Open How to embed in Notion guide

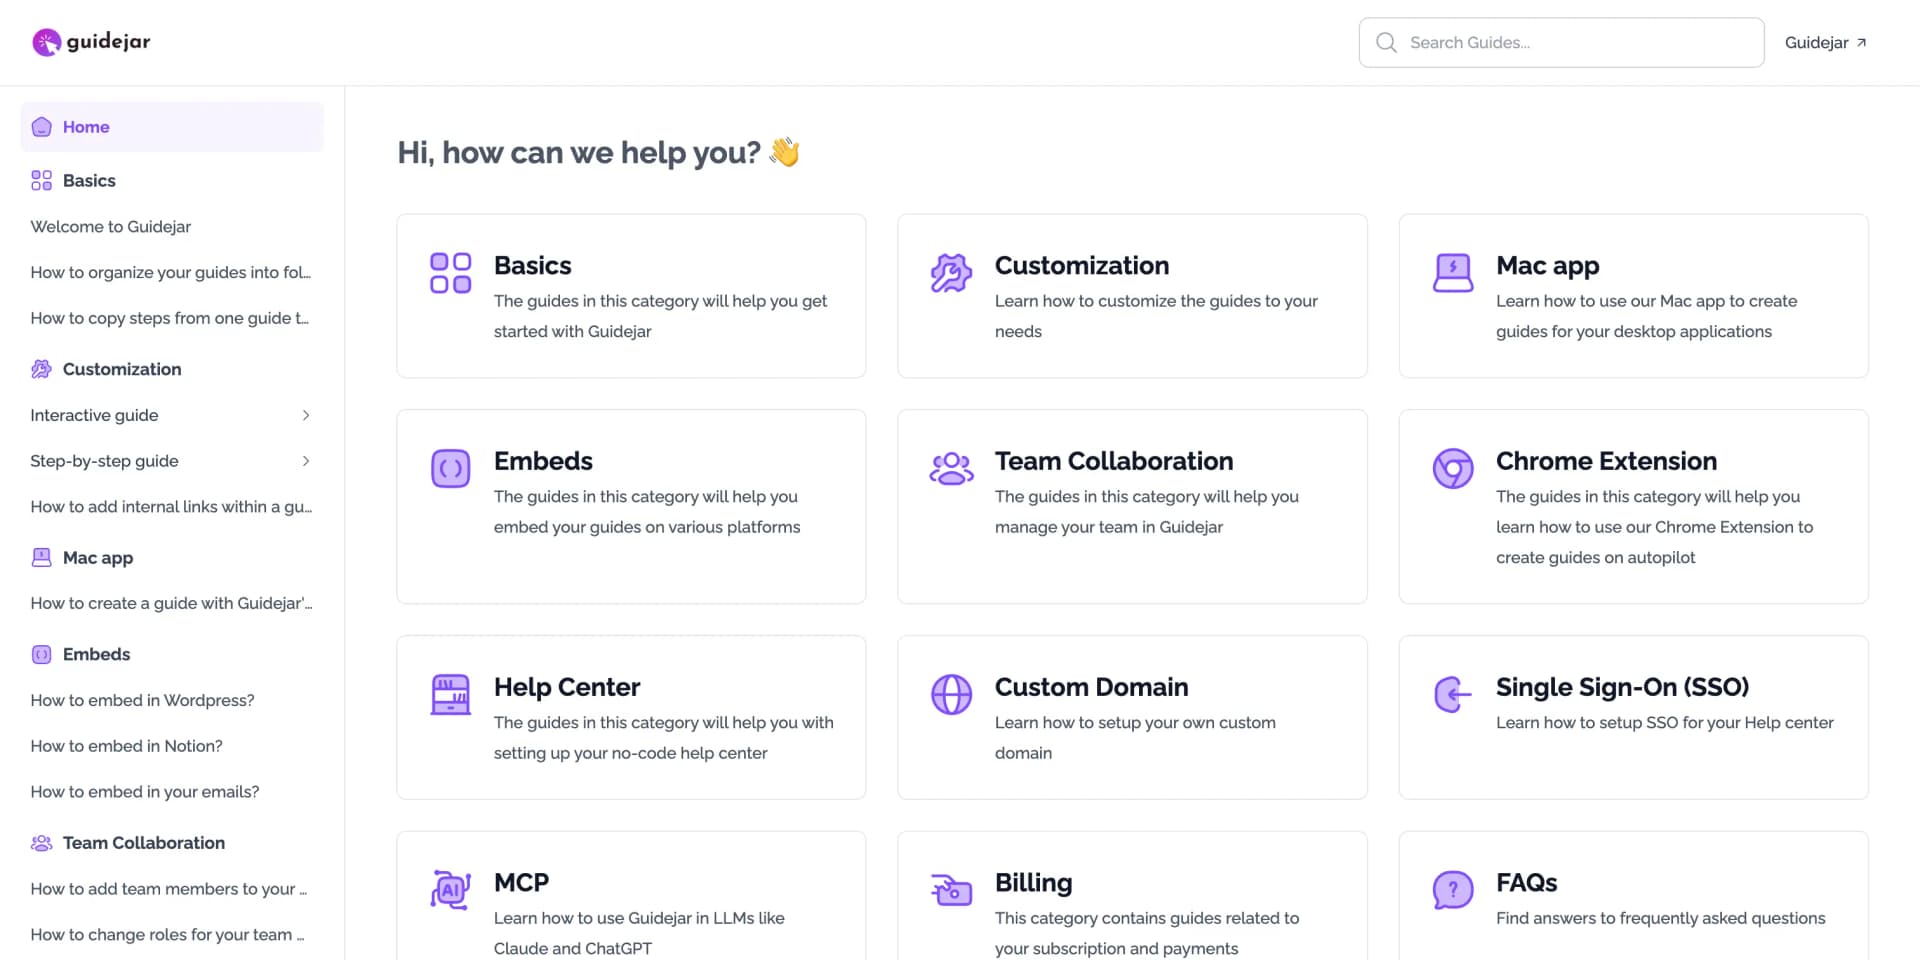[x=127, y=746]
